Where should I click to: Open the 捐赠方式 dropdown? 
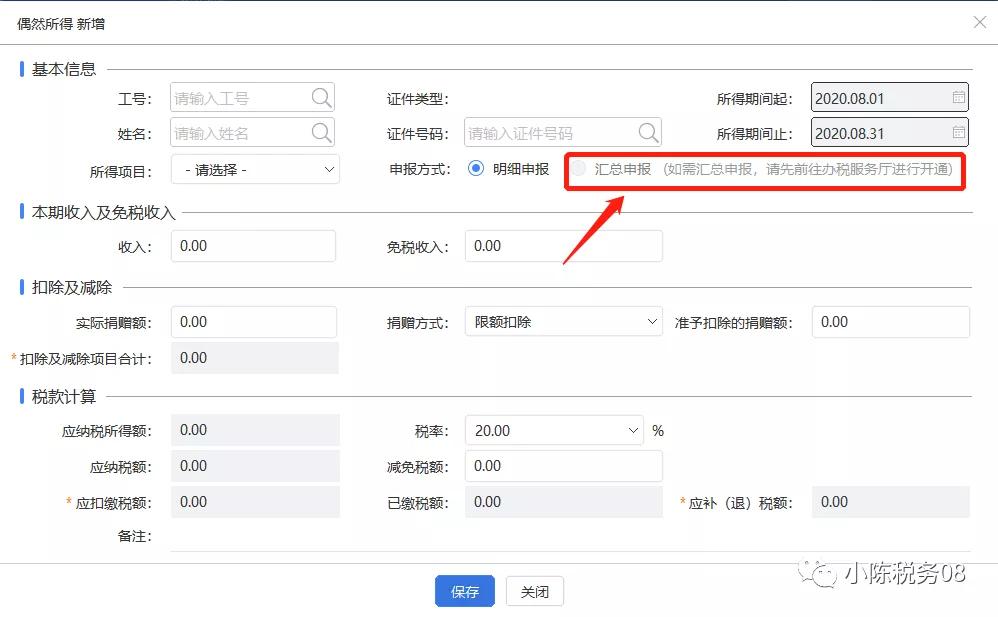(x=563, y=322)
